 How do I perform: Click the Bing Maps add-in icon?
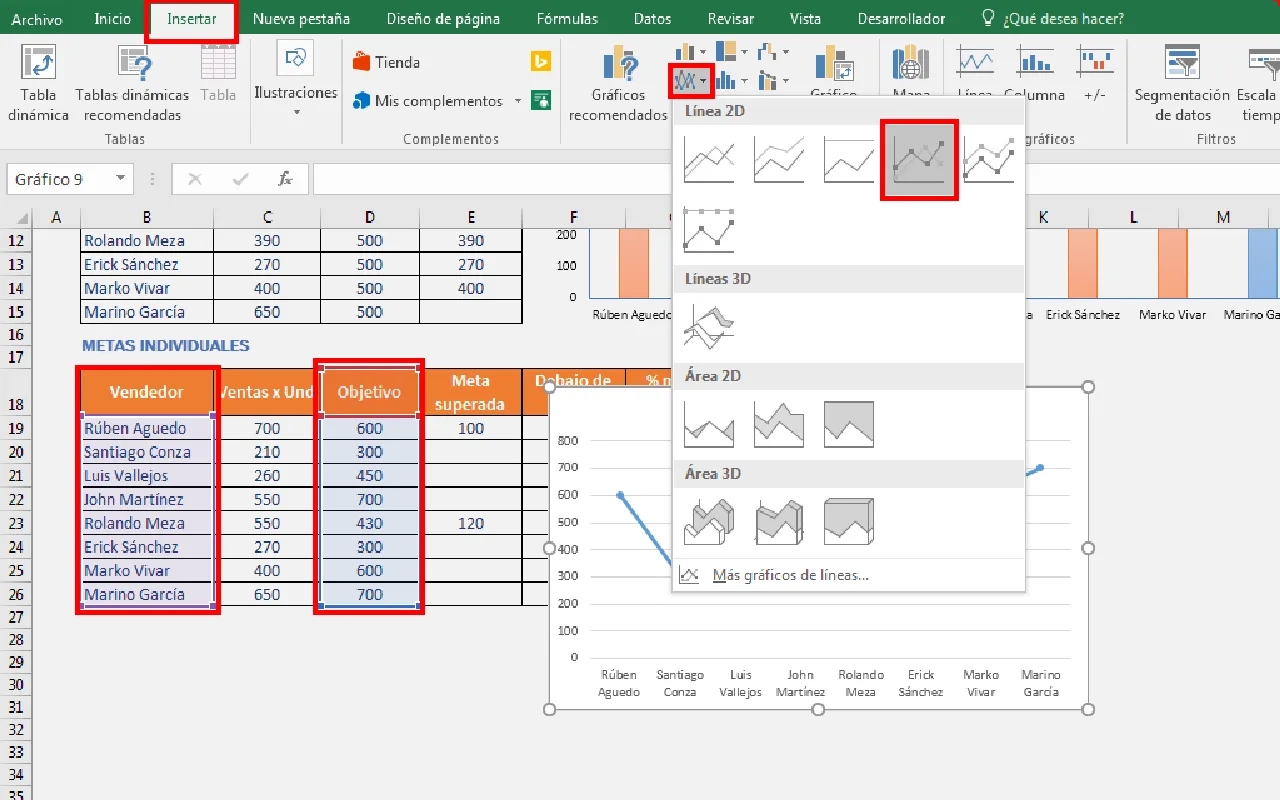click(x=541, y=62)
